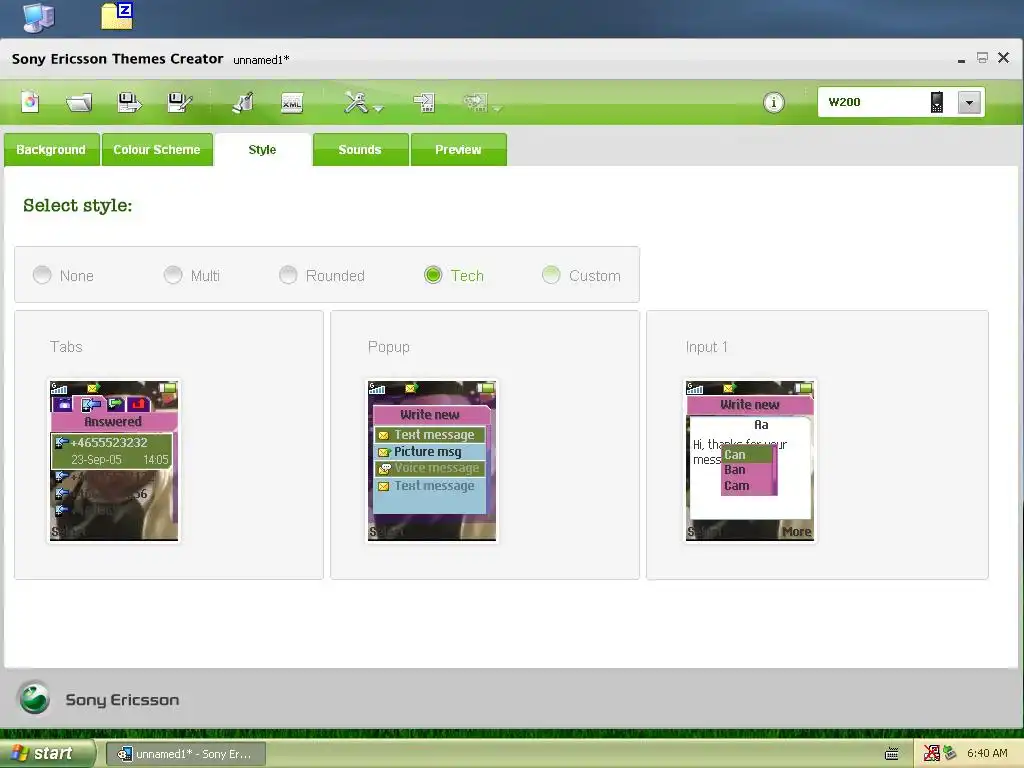
Task: Click the 'Tabs' label text
Action: click(66, 347)
